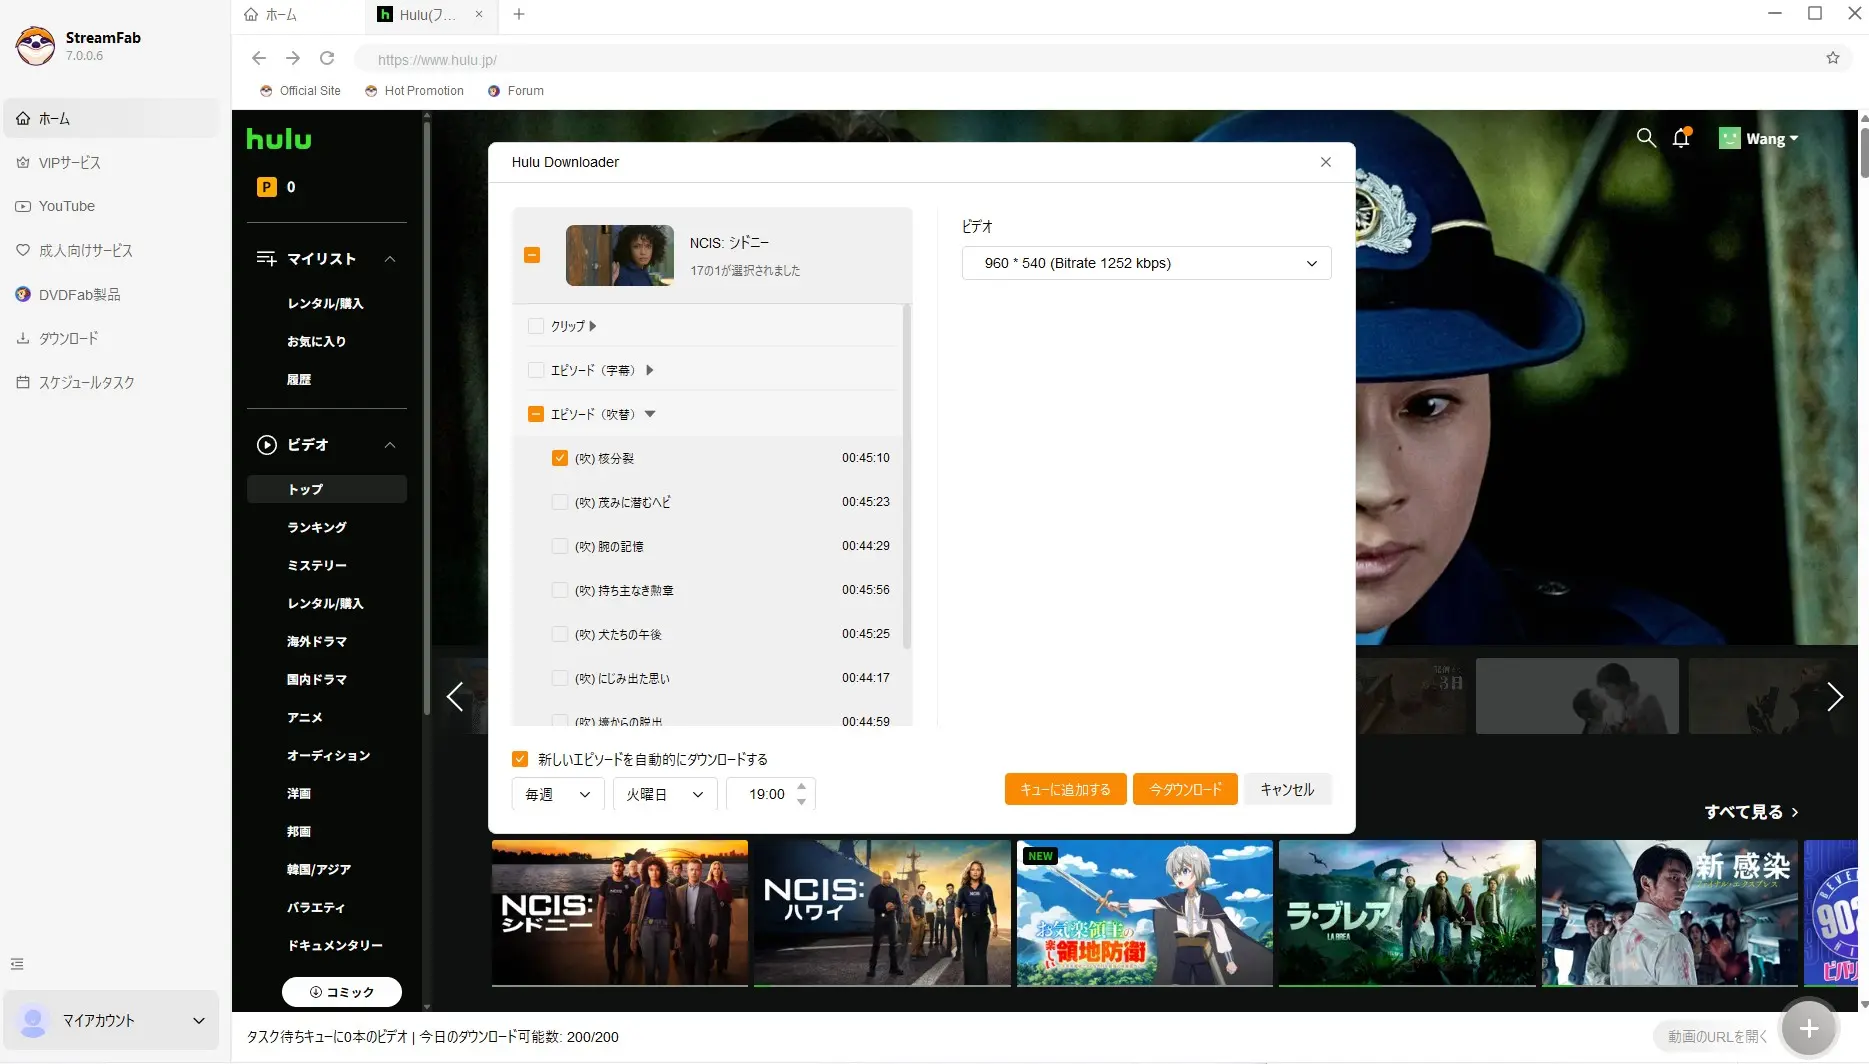Open a new tab with plus icon
This screenshot has width=1869, height=1064.
519,14
